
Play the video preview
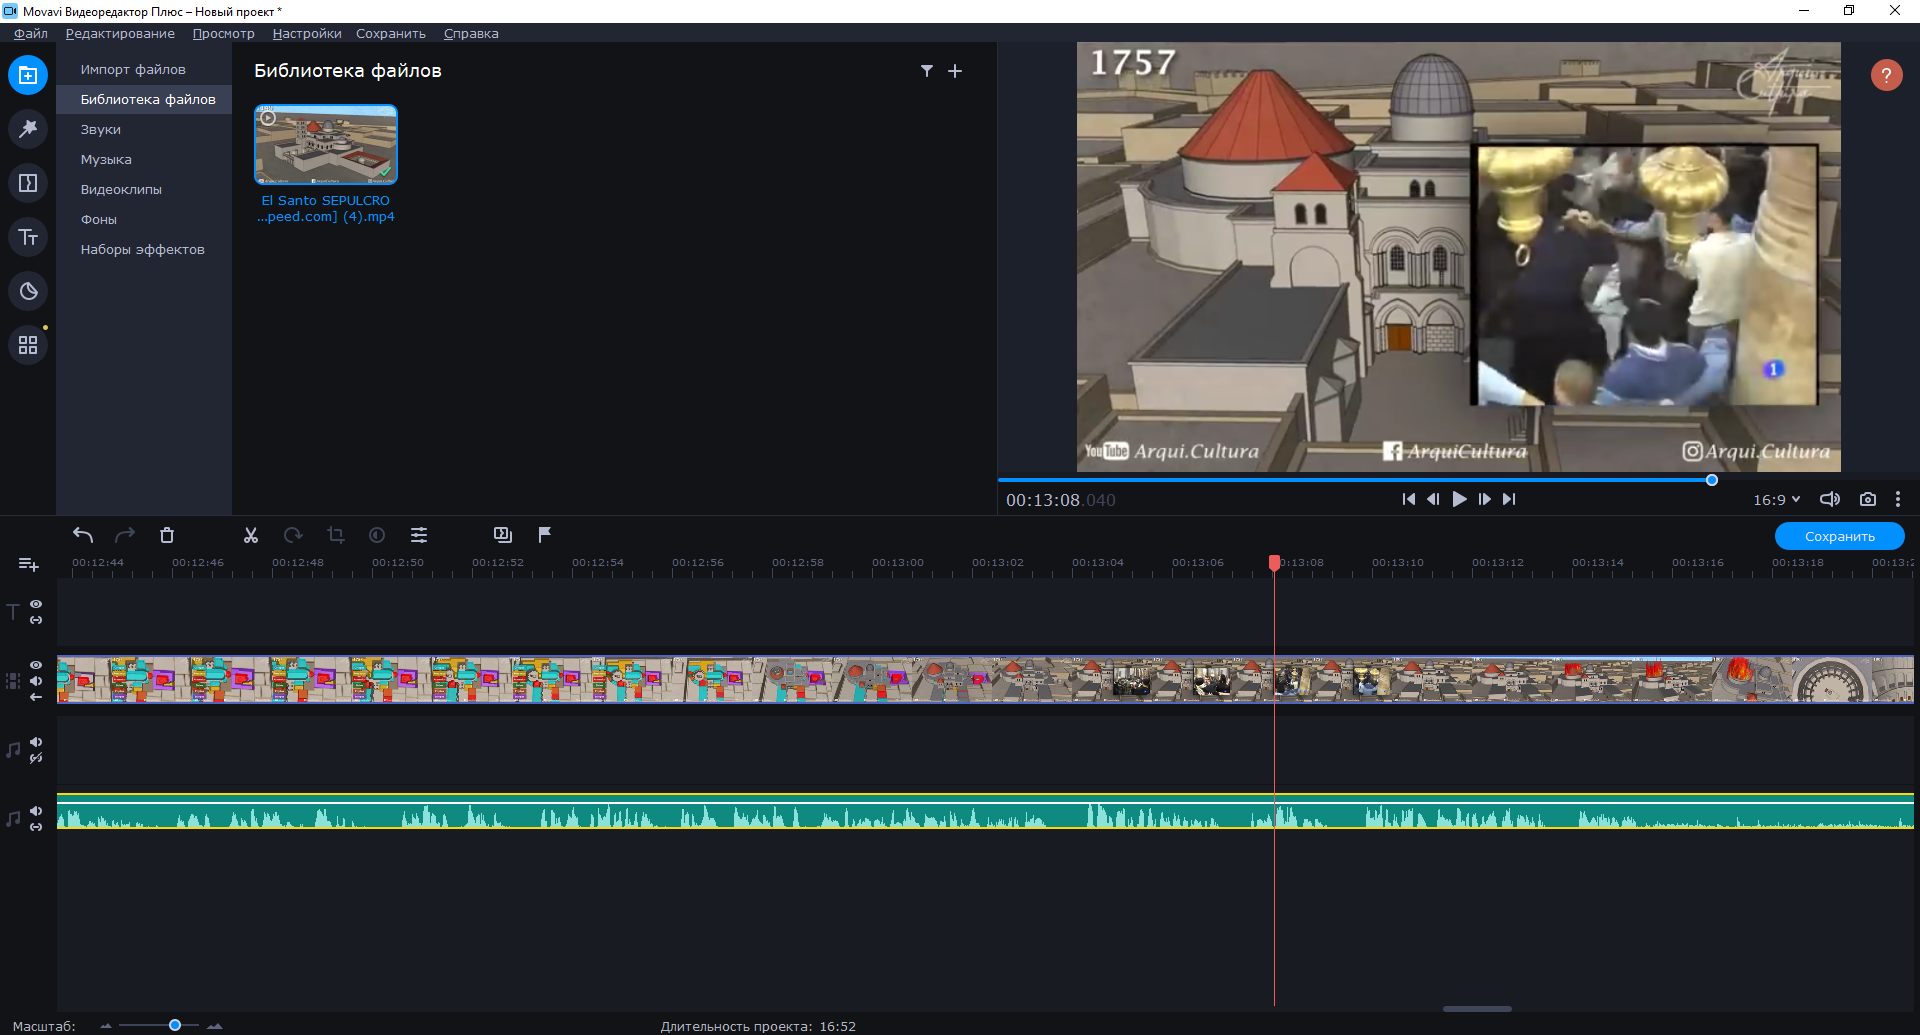(1459, 499)
